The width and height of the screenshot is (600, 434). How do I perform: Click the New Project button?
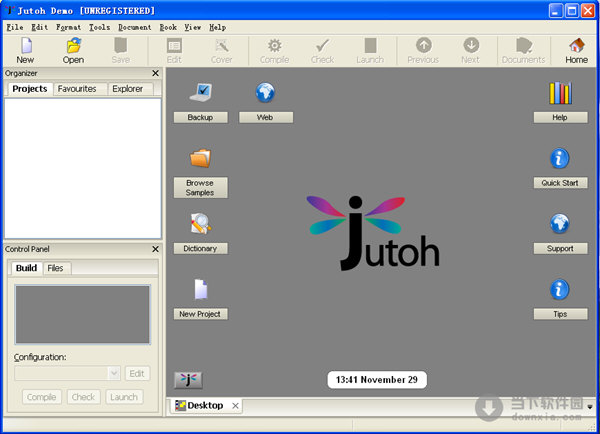pos(201,314)
